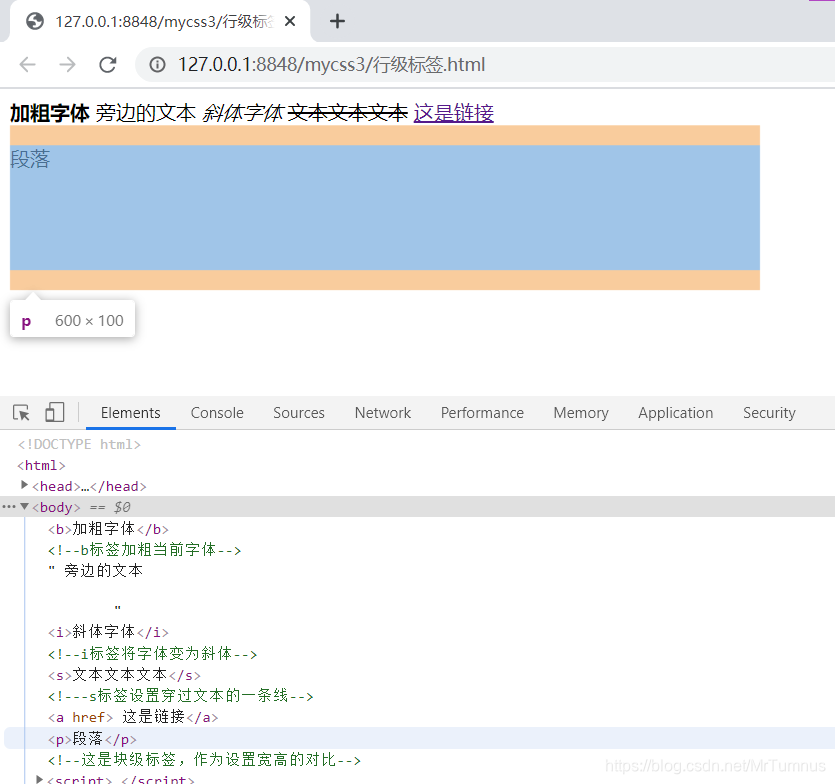Close the 127.0.0.1:8848 browser tab
This screenshot has height=784, width=835.
290,21
